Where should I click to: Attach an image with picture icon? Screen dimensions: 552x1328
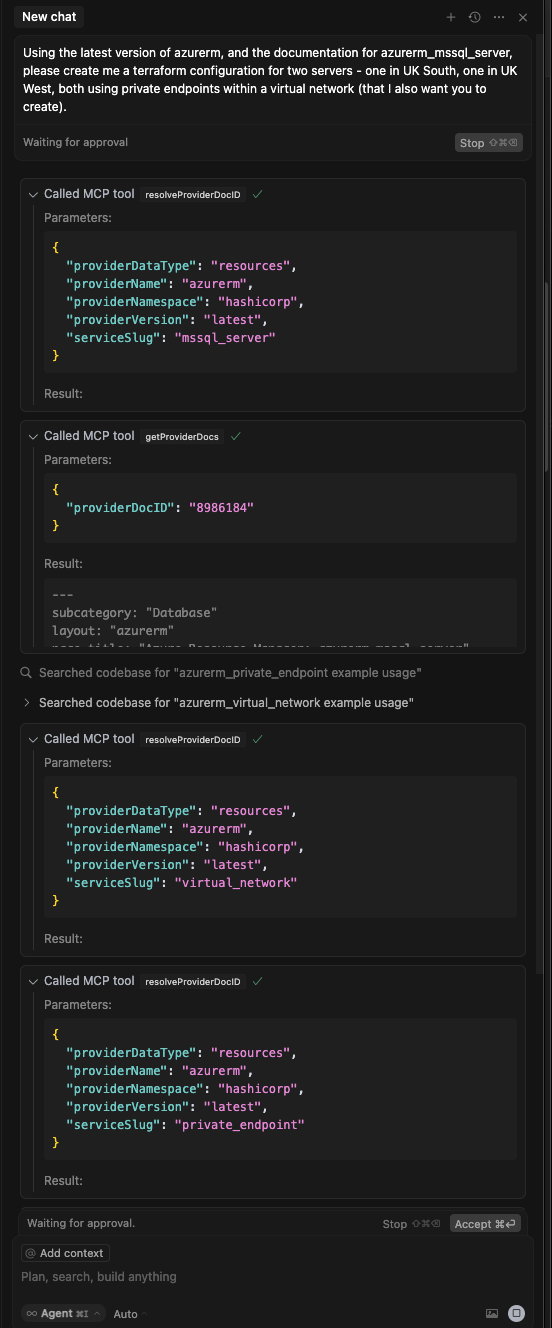(492, 1313)
